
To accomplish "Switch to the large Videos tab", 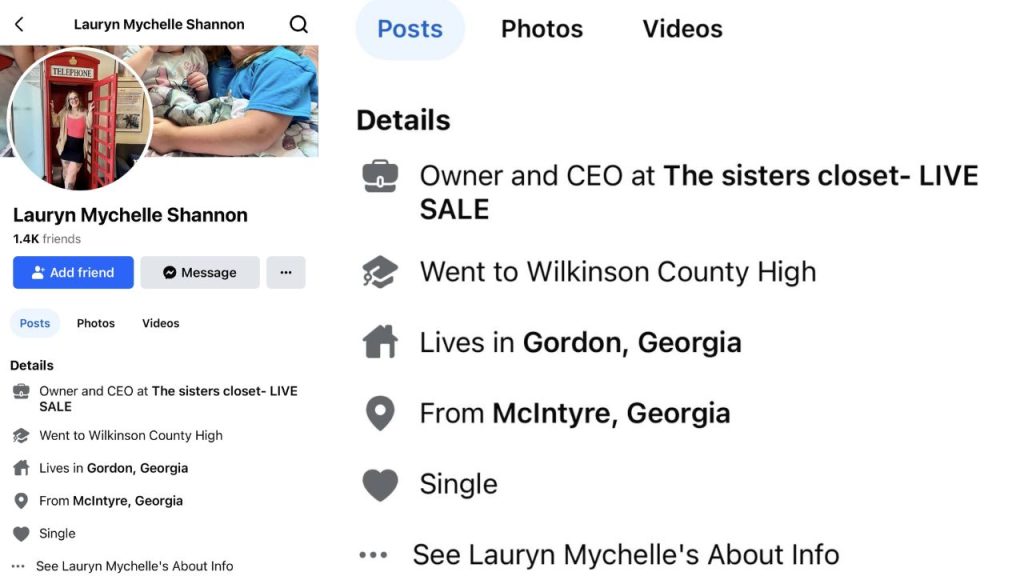I will click(x=682, y=29).
